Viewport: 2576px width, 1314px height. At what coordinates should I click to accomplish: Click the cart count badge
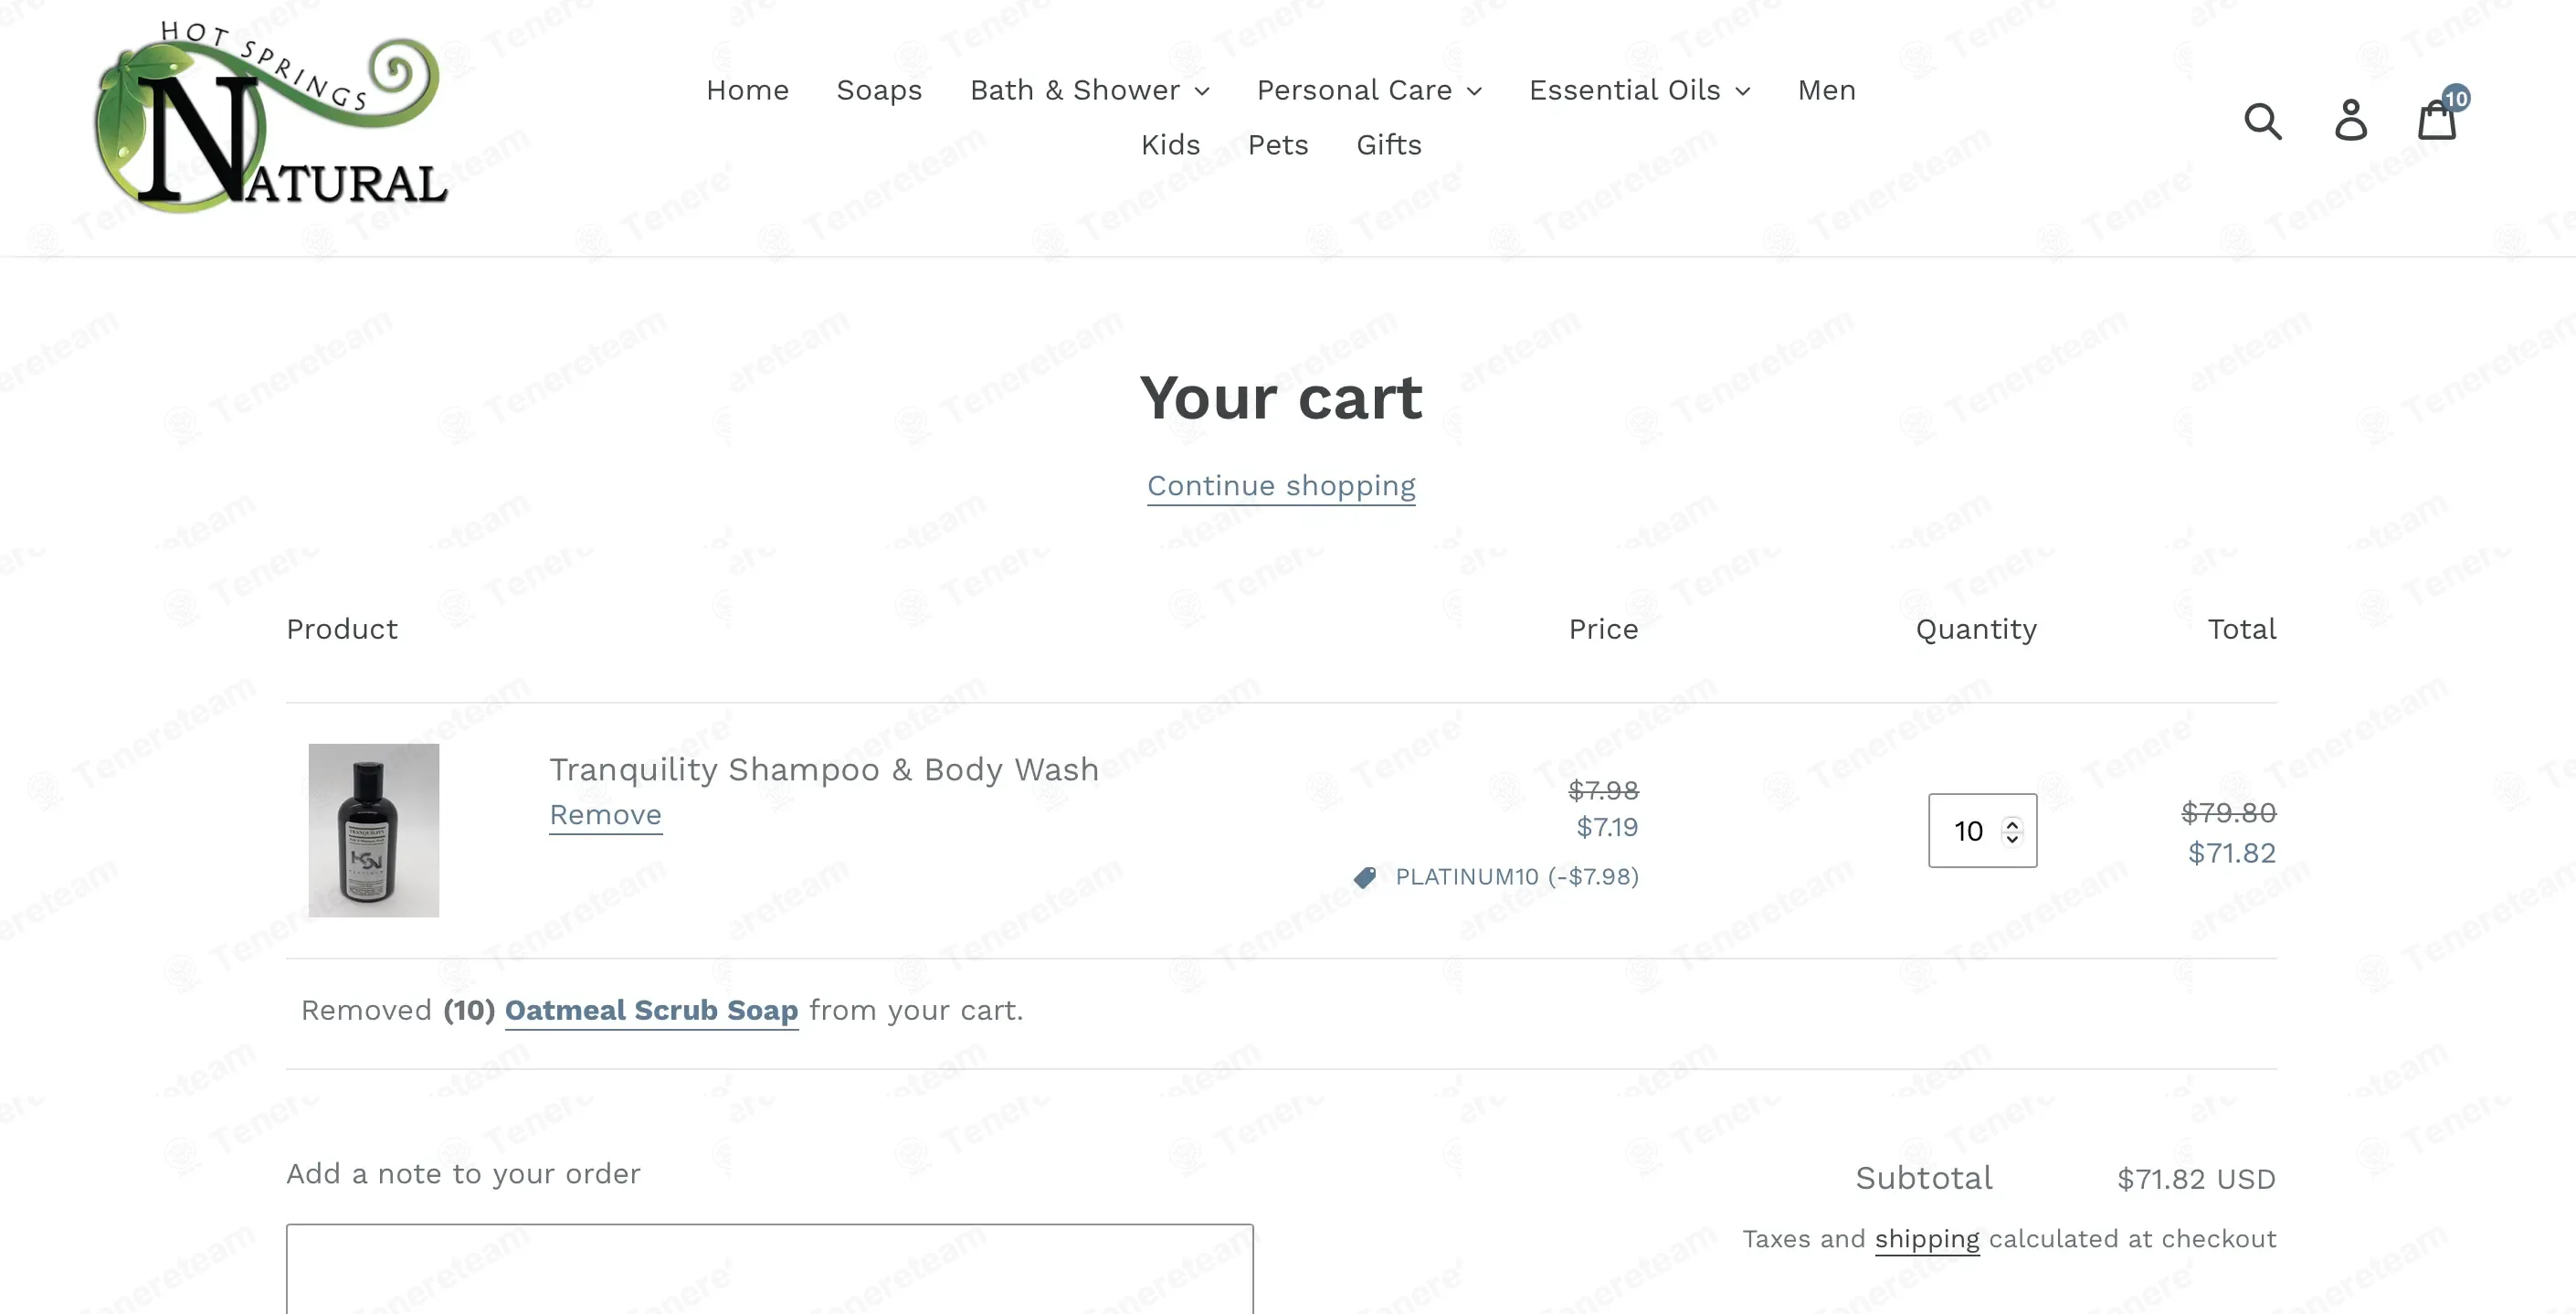pos(2456,98)
